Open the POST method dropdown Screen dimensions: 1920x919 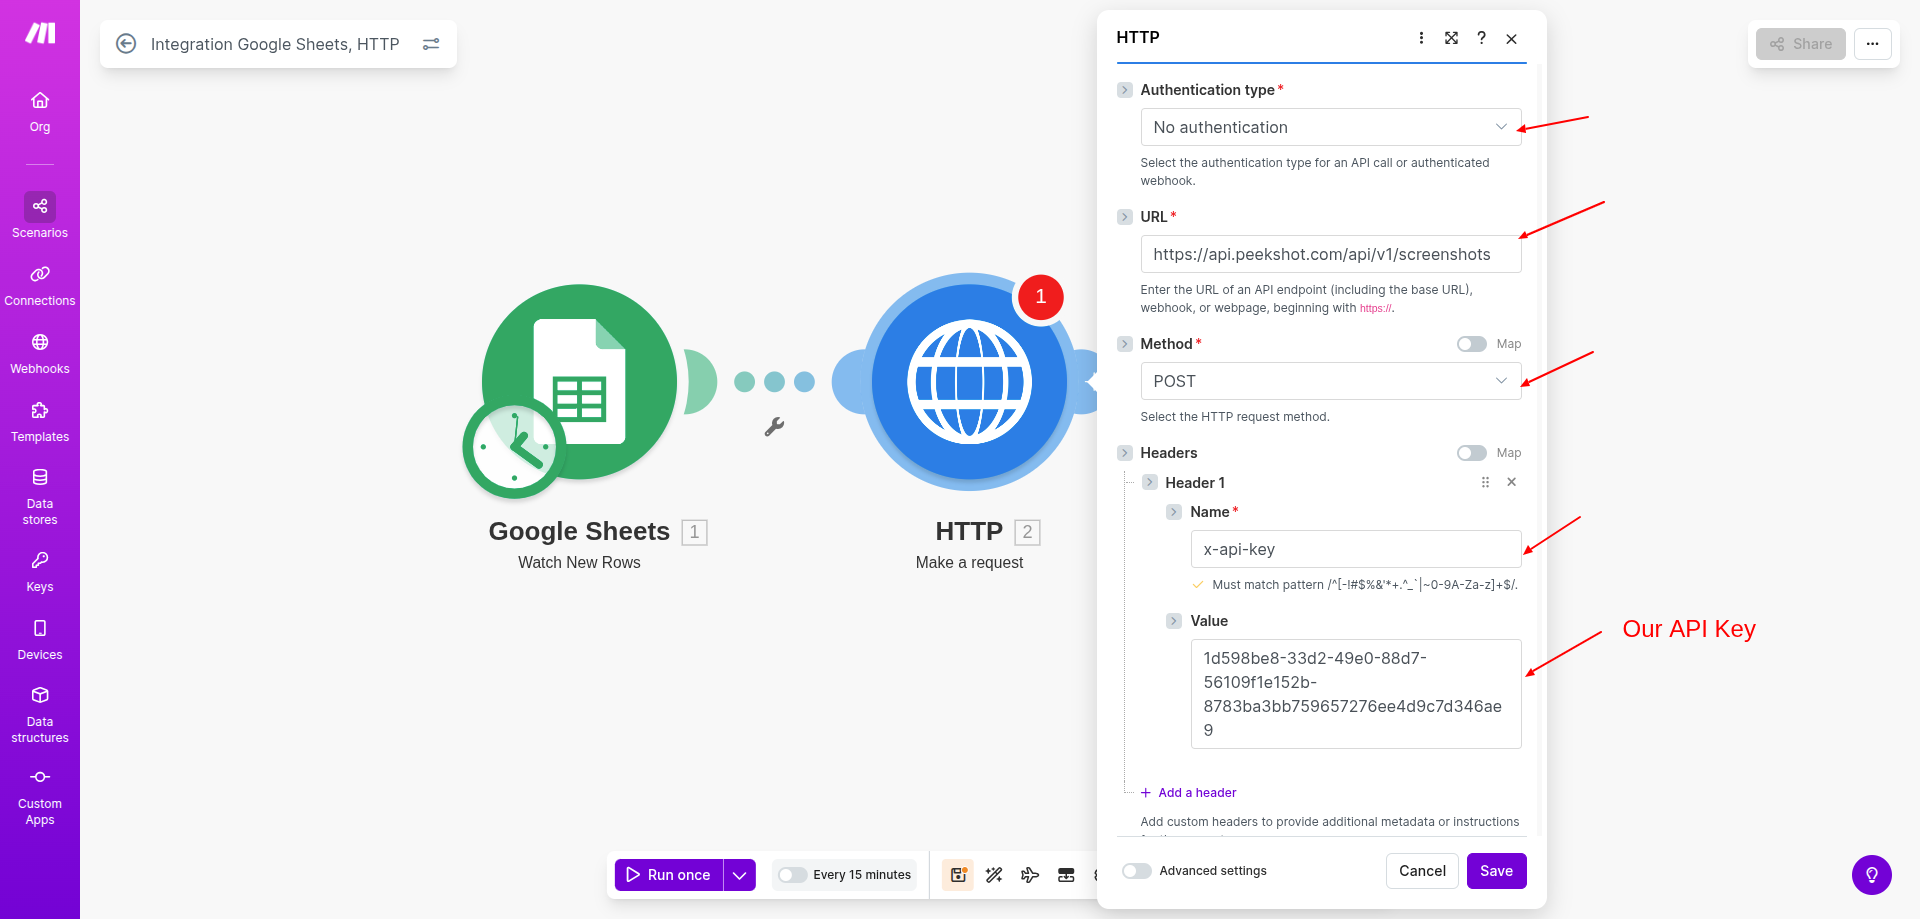click(x=1330, y=381)
